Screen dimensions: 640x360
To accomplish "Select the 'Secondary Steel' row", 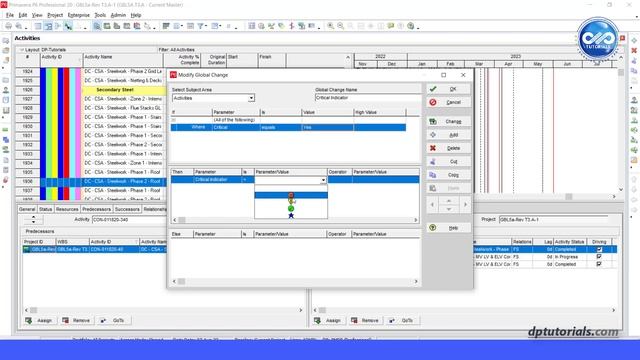I will pyautogui.click(x=124, y=90).
